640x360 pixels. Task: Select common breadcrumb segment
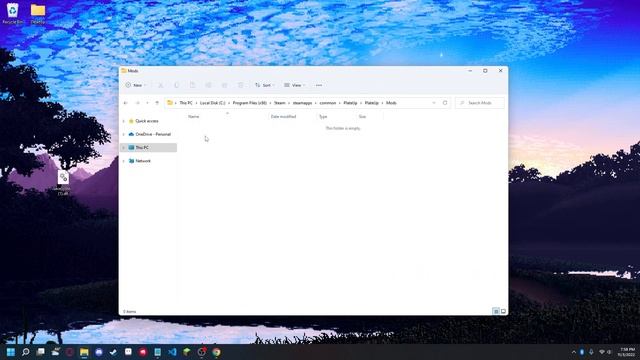click(328, 103)
